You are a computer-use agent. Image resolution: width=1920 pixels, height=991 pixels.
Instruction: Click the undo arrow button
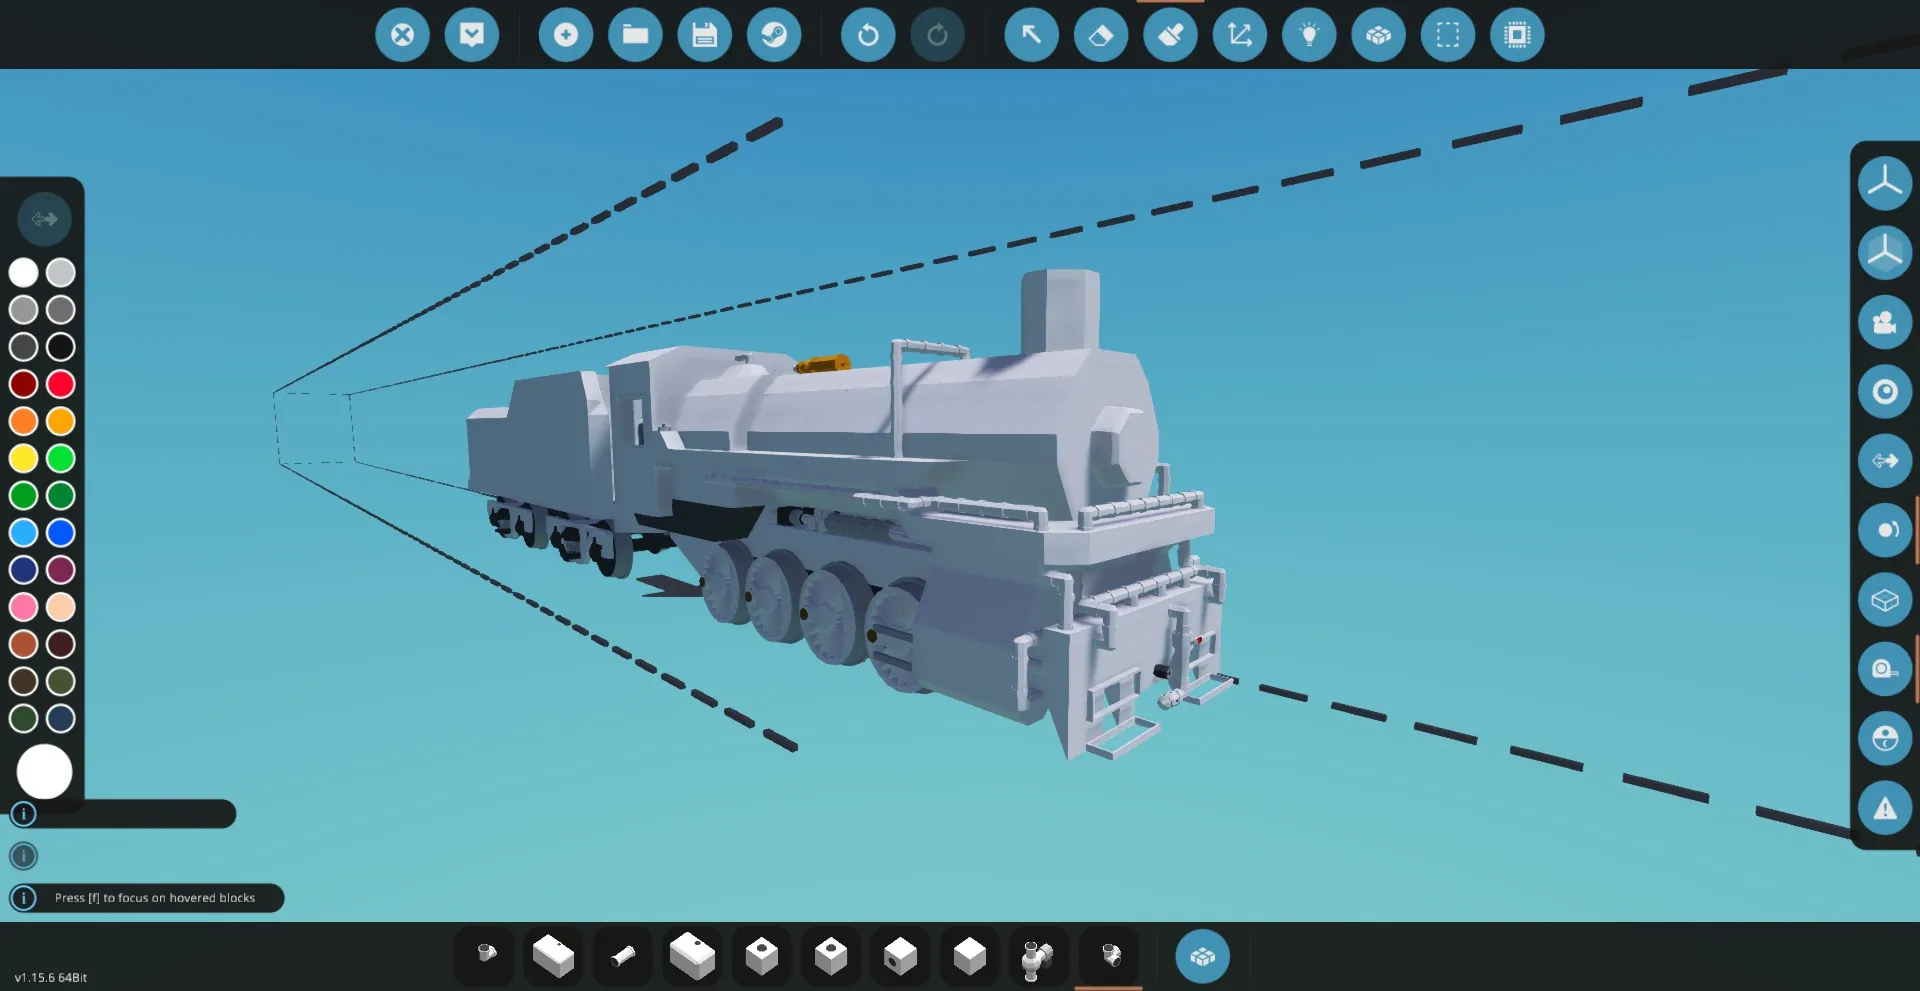point(868,35)
